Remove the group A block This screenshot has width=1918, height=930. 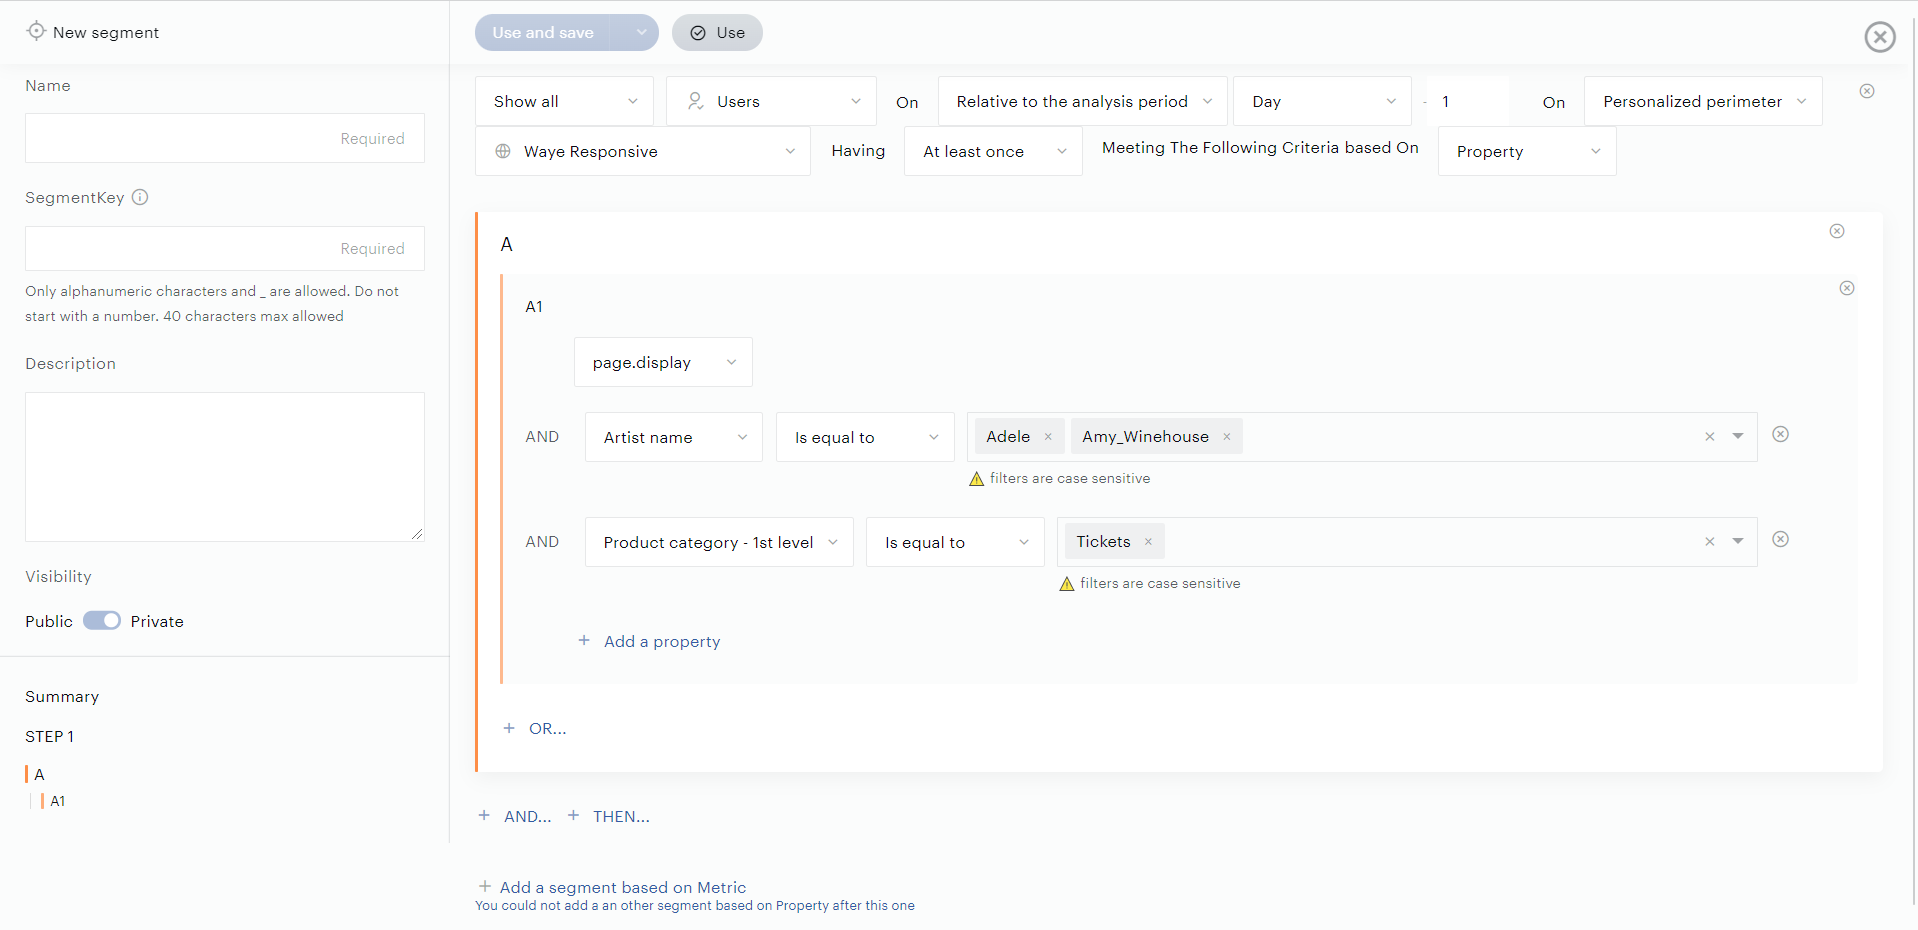[1836, 231]
